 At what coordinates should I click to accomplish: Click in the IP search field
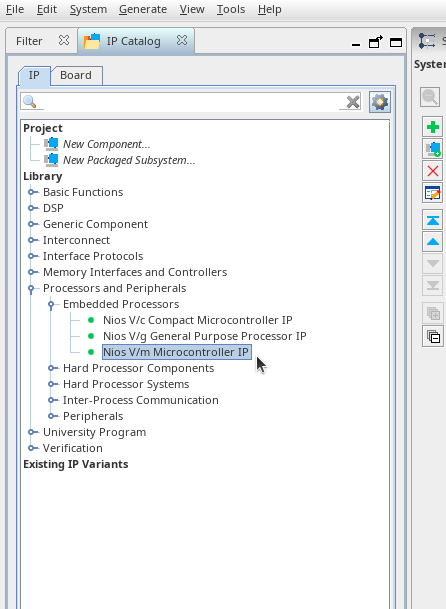click(190, 102)
